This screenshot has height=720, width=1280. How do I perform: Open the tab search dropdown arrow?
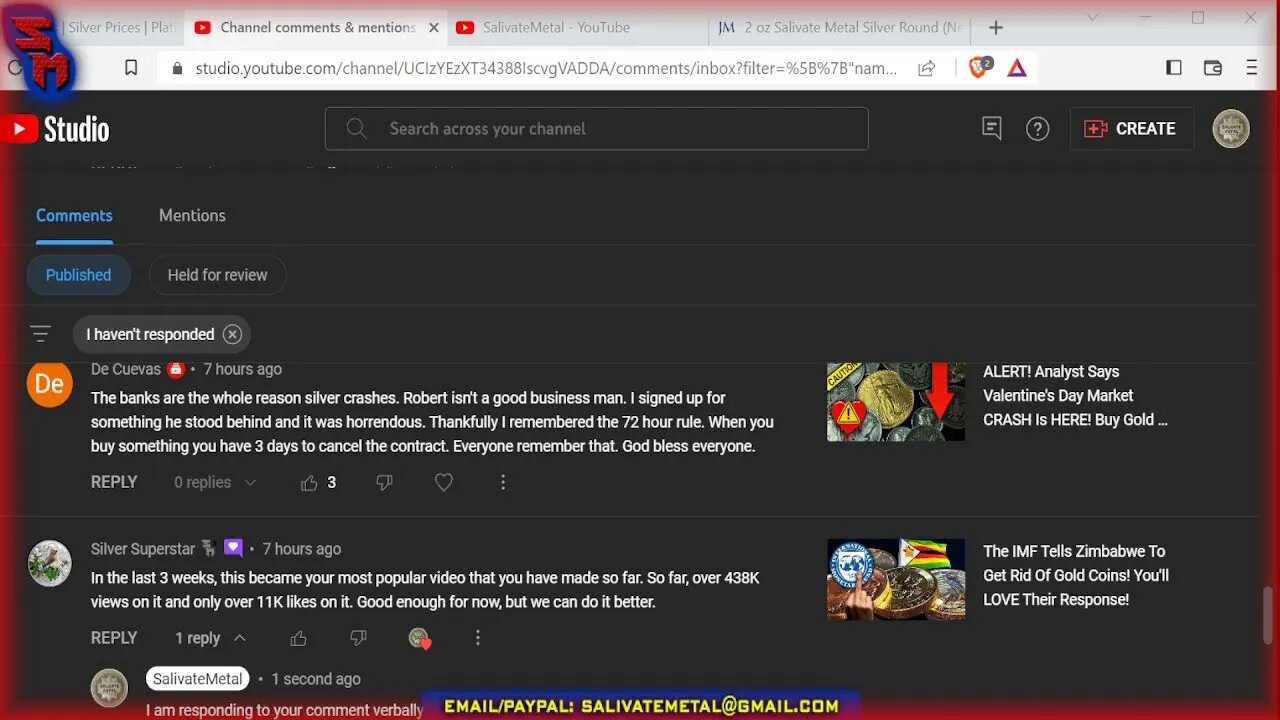pyautogui.click(x=1093, y=17)
